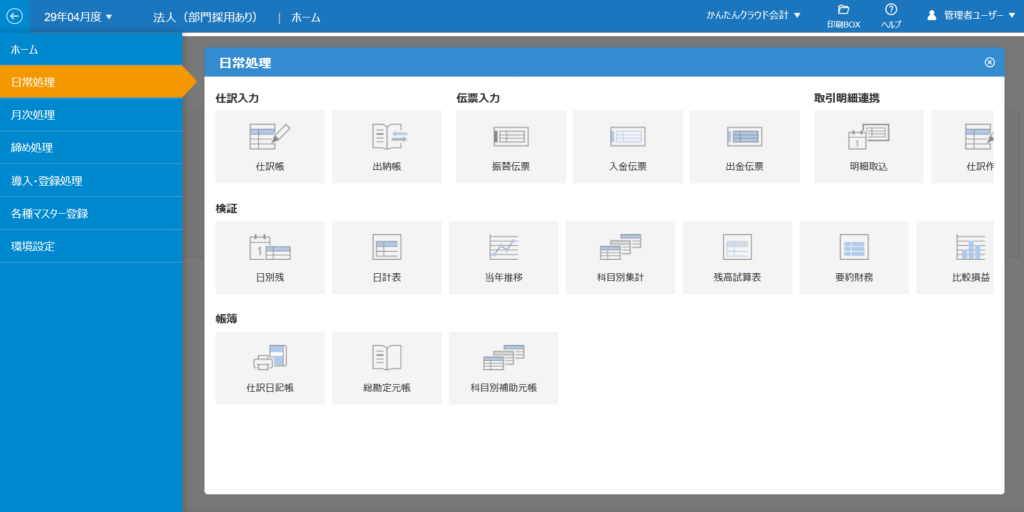This screenshot has height=512, width=1024.
Task: Open the 科目別集計 account totals tile
Action: pyautogui.click(x=620, y=258)
